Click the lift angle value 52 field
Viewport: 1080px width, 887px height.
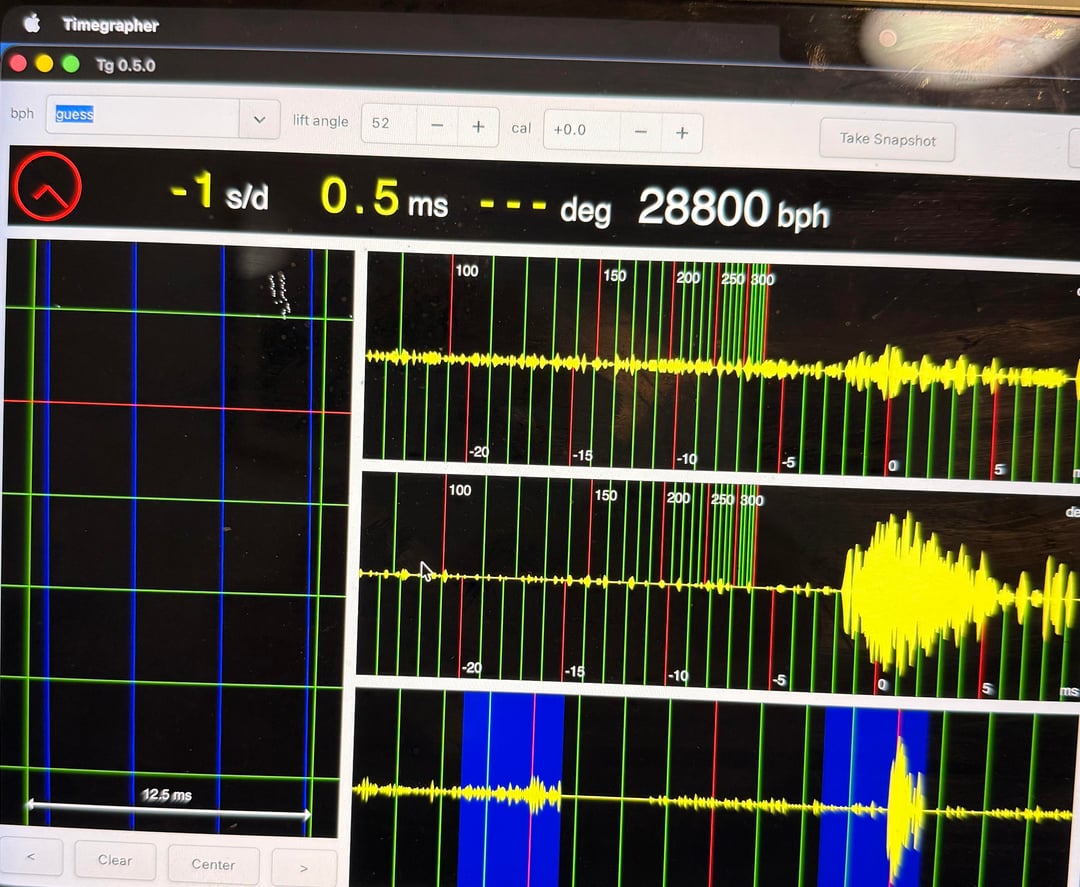(x=388, y=124)
